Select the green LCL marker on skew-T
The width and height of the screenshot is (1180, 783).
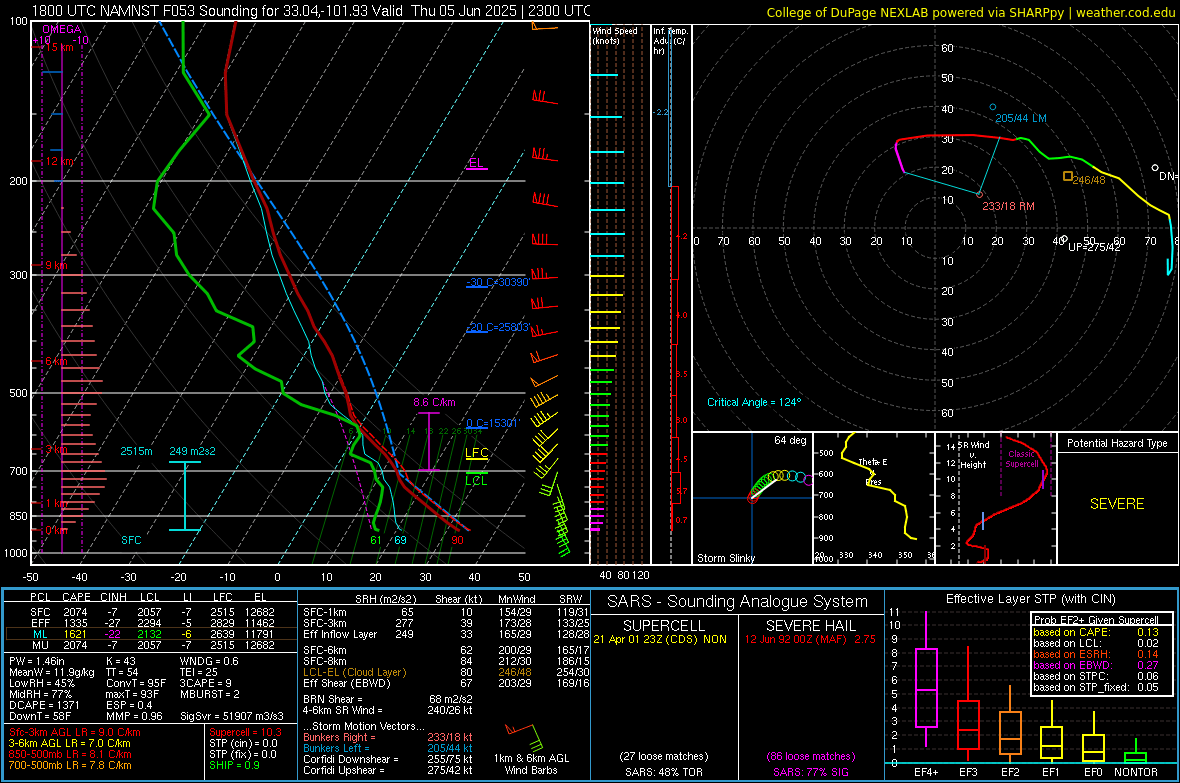476,480
